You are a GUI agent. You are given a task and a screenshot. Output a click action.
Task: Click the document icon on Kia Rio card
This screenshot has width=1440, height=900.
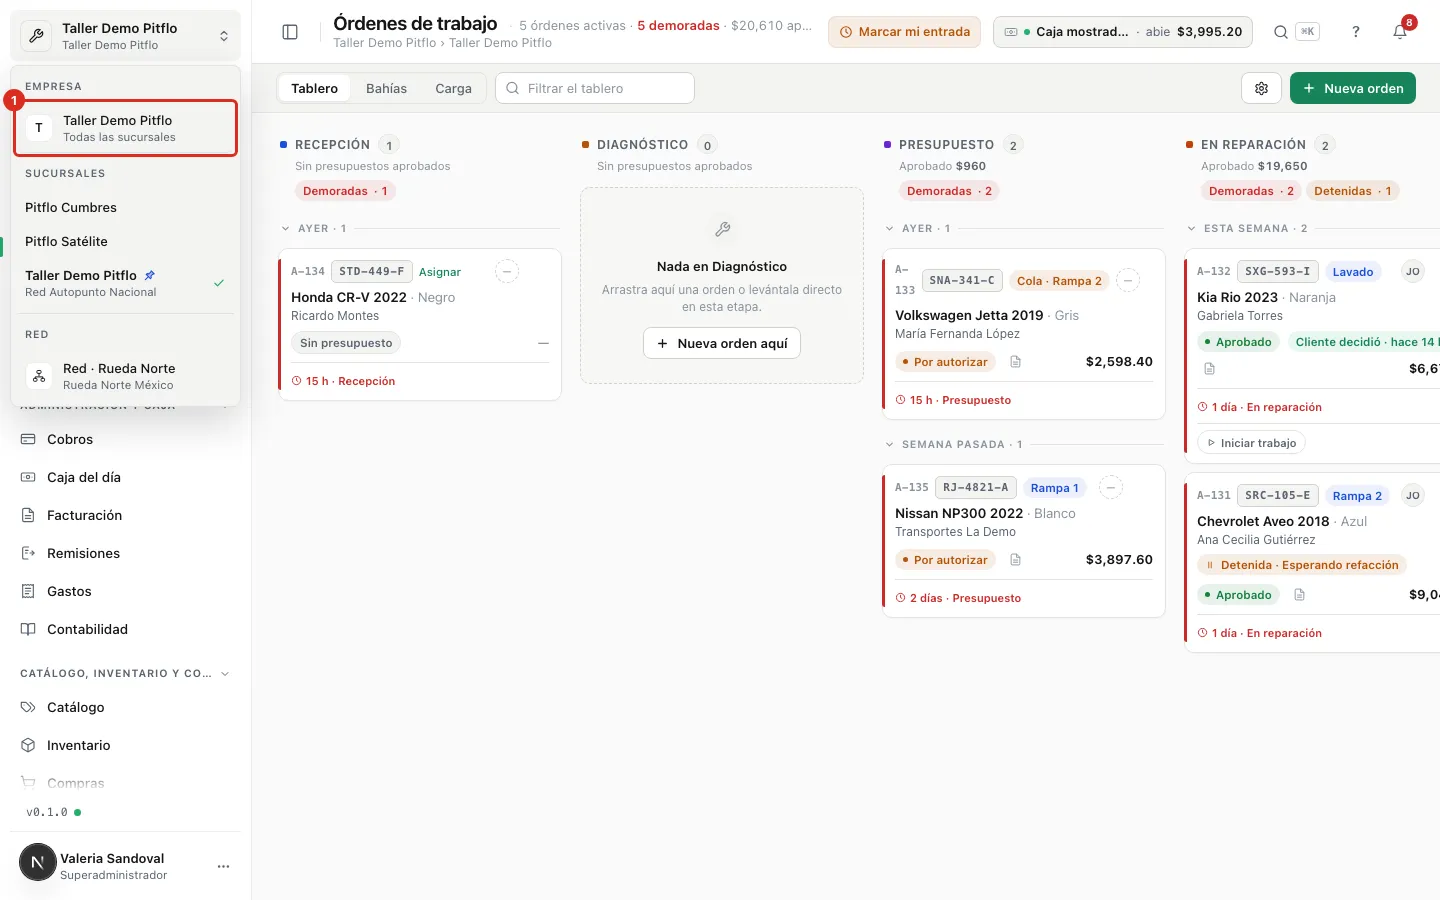[x=1209, y=368]
